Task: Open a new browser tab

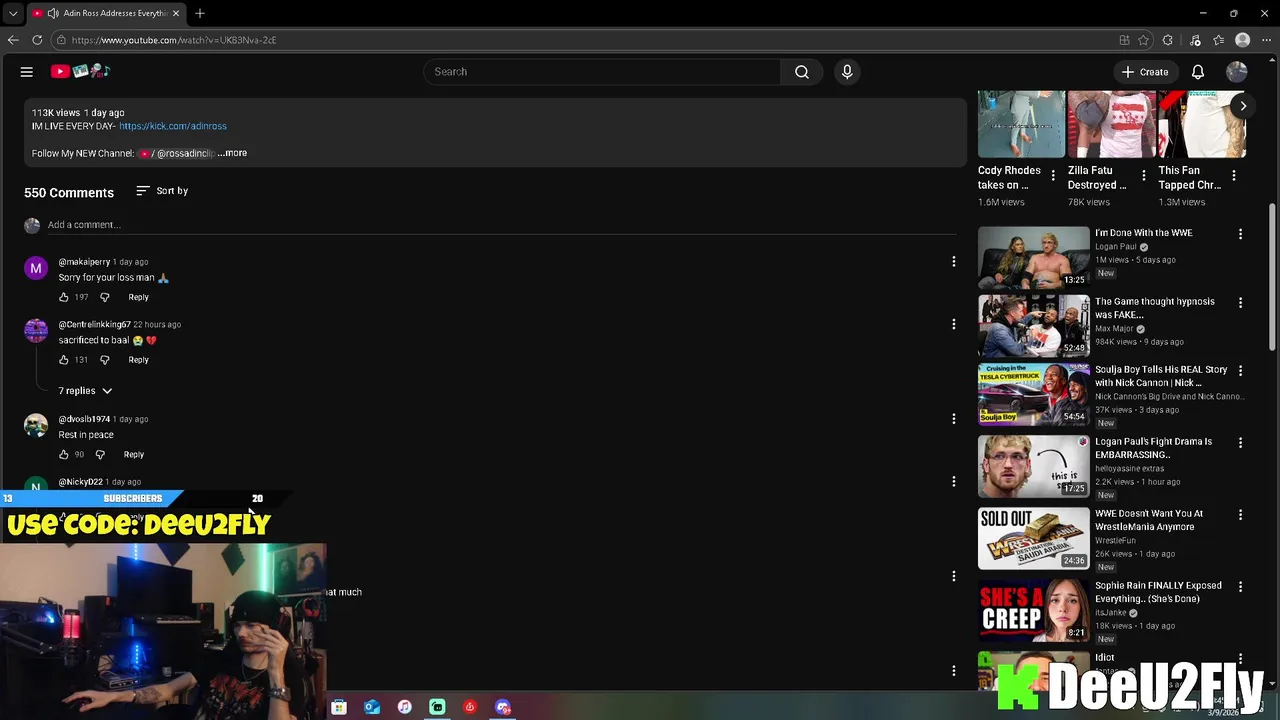Action: click(200, 13)
